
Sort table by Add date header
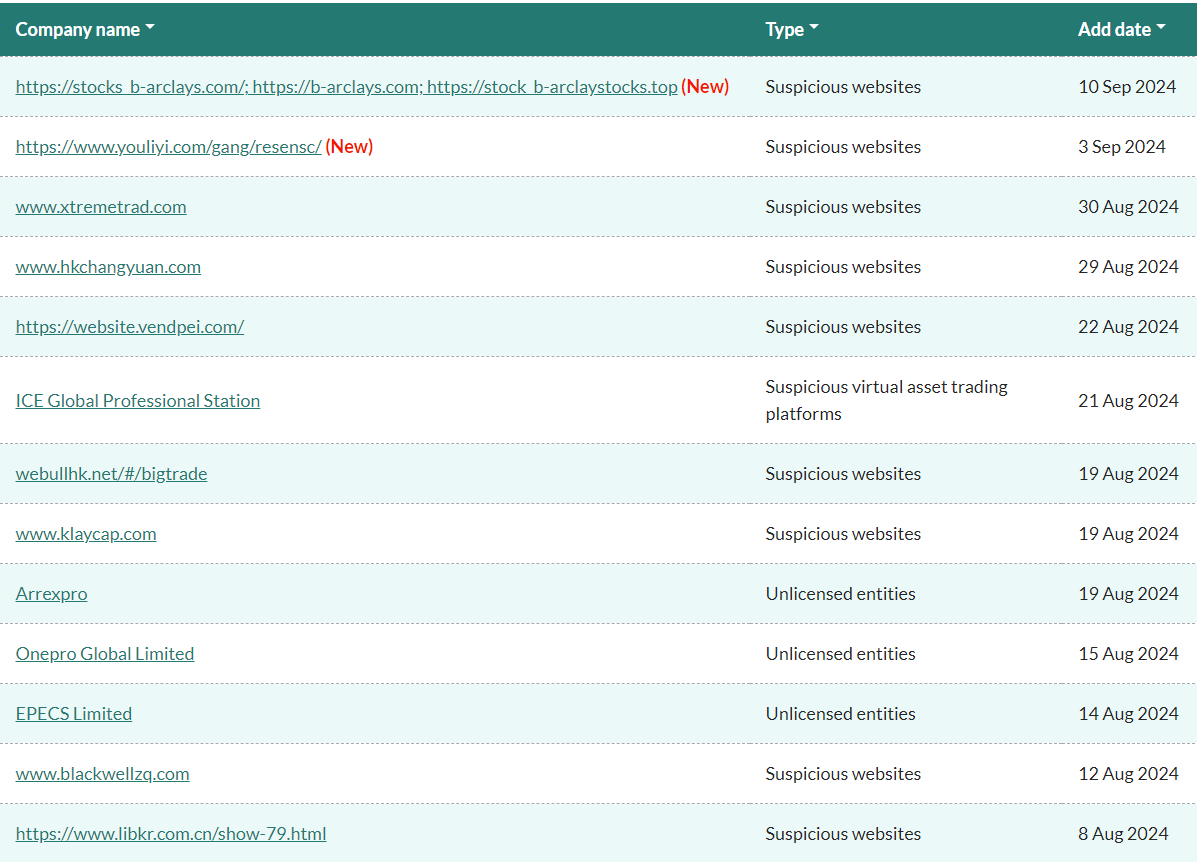(x=1121, y=30)
